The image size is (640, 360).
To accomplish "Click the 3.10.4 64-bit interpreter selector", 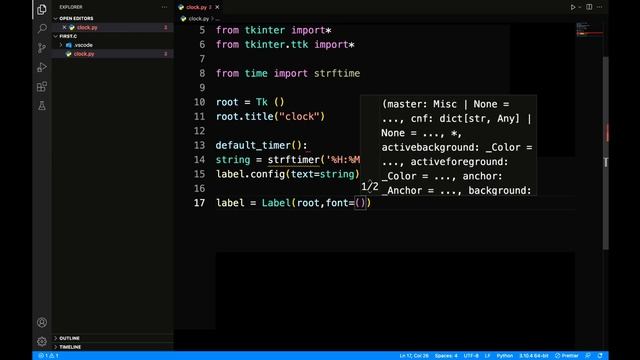I will coord(533,356).
